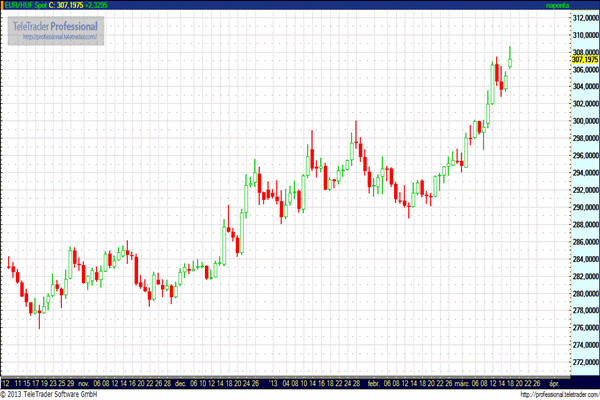Select the '13 year marker on time axis
600x400 pixels.
point(271,382)
